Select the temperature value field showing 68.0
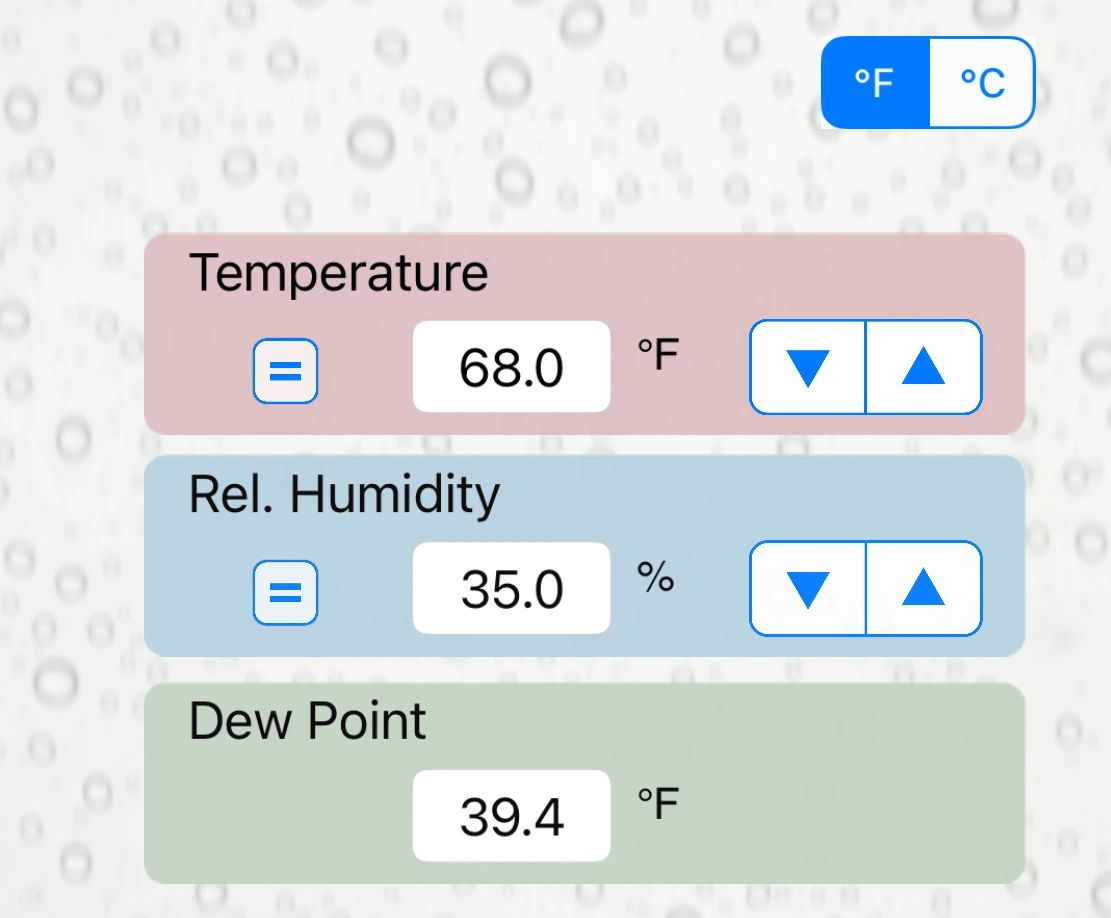1111x918 pixels. tap(511, 367)
